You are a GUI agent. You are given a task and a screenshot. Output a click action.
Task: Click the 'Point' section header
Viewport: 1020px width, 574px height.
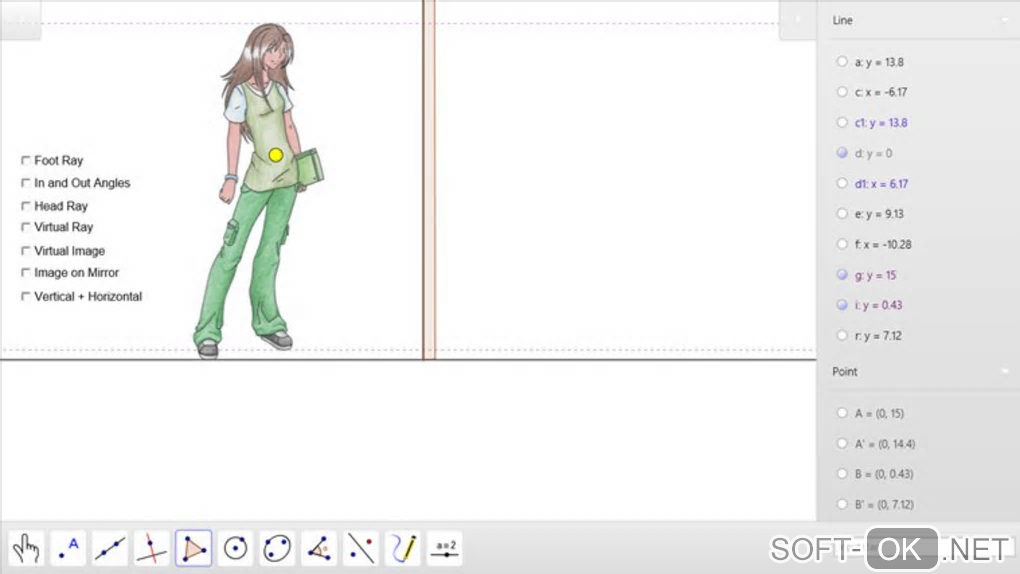click(x=844, y=372)
